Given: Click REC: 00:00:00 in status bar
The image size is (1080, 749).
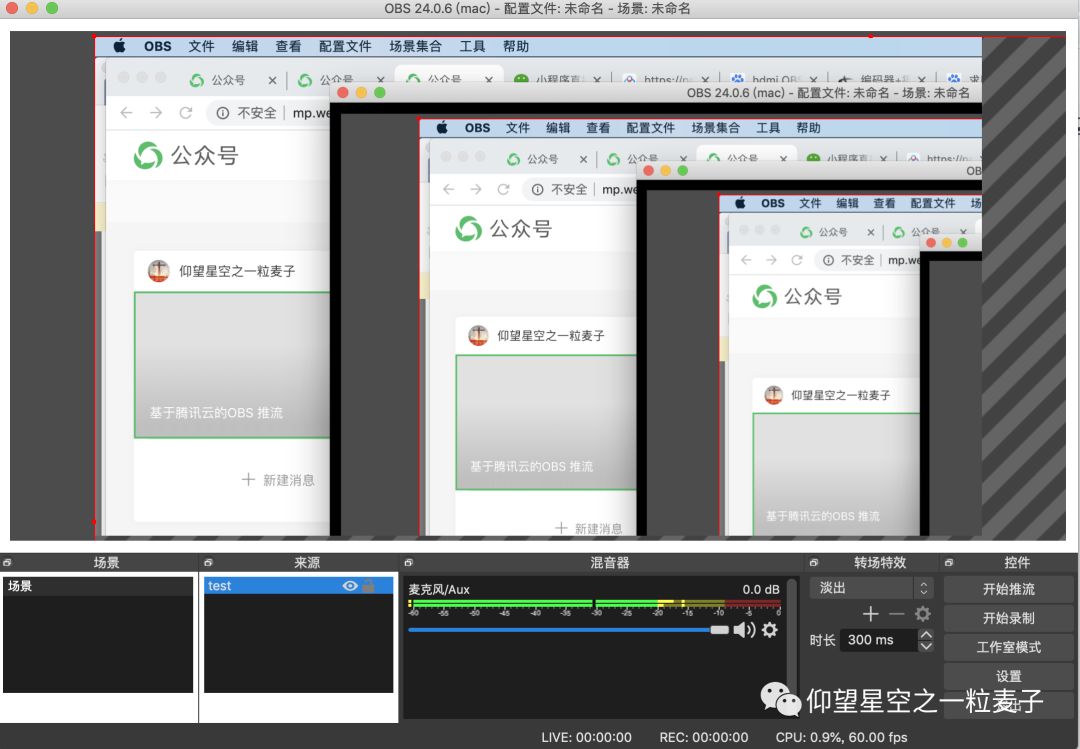Looking at the screenshot, I should point(703,737).
